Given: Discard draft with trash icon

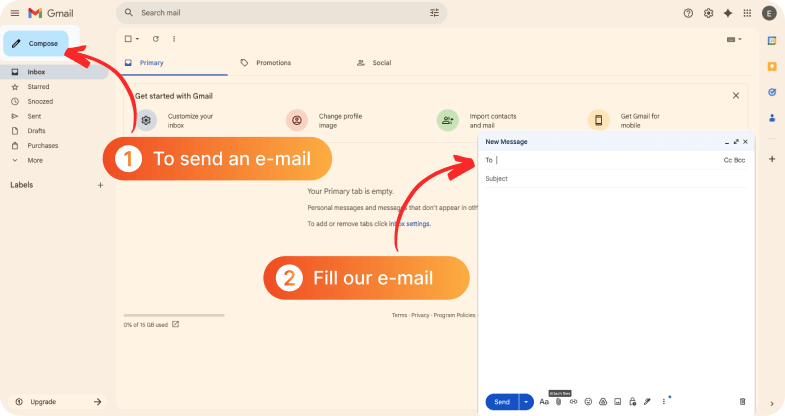Looking at the screenshot, I should click(x=742, y=401).
